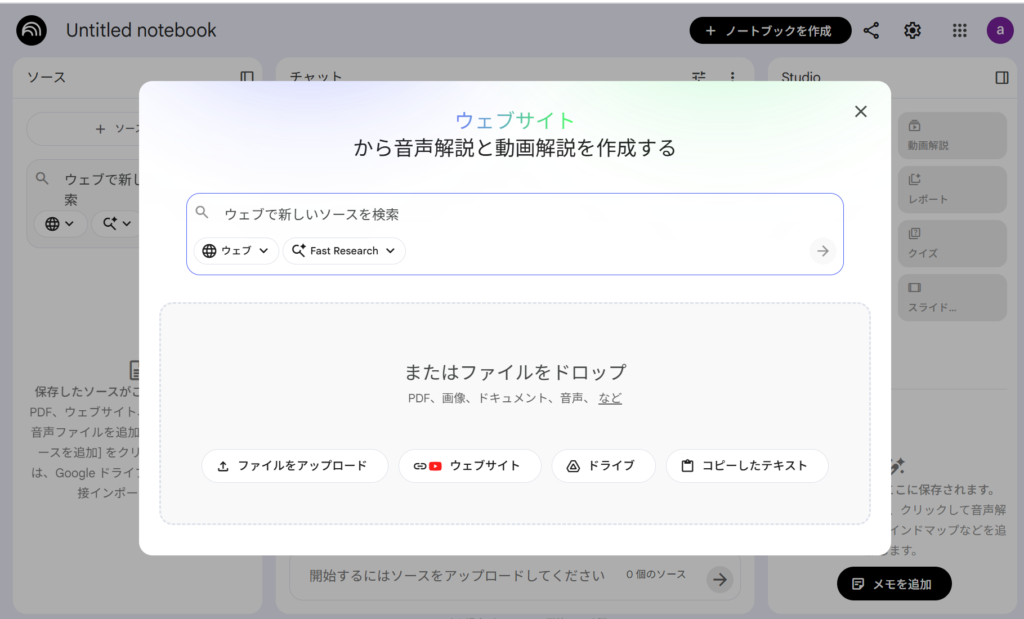This screenshot has height=619, width=1024.
Task: Open the research mode dropdown in sources panel
Action: [x=116, y=224]
